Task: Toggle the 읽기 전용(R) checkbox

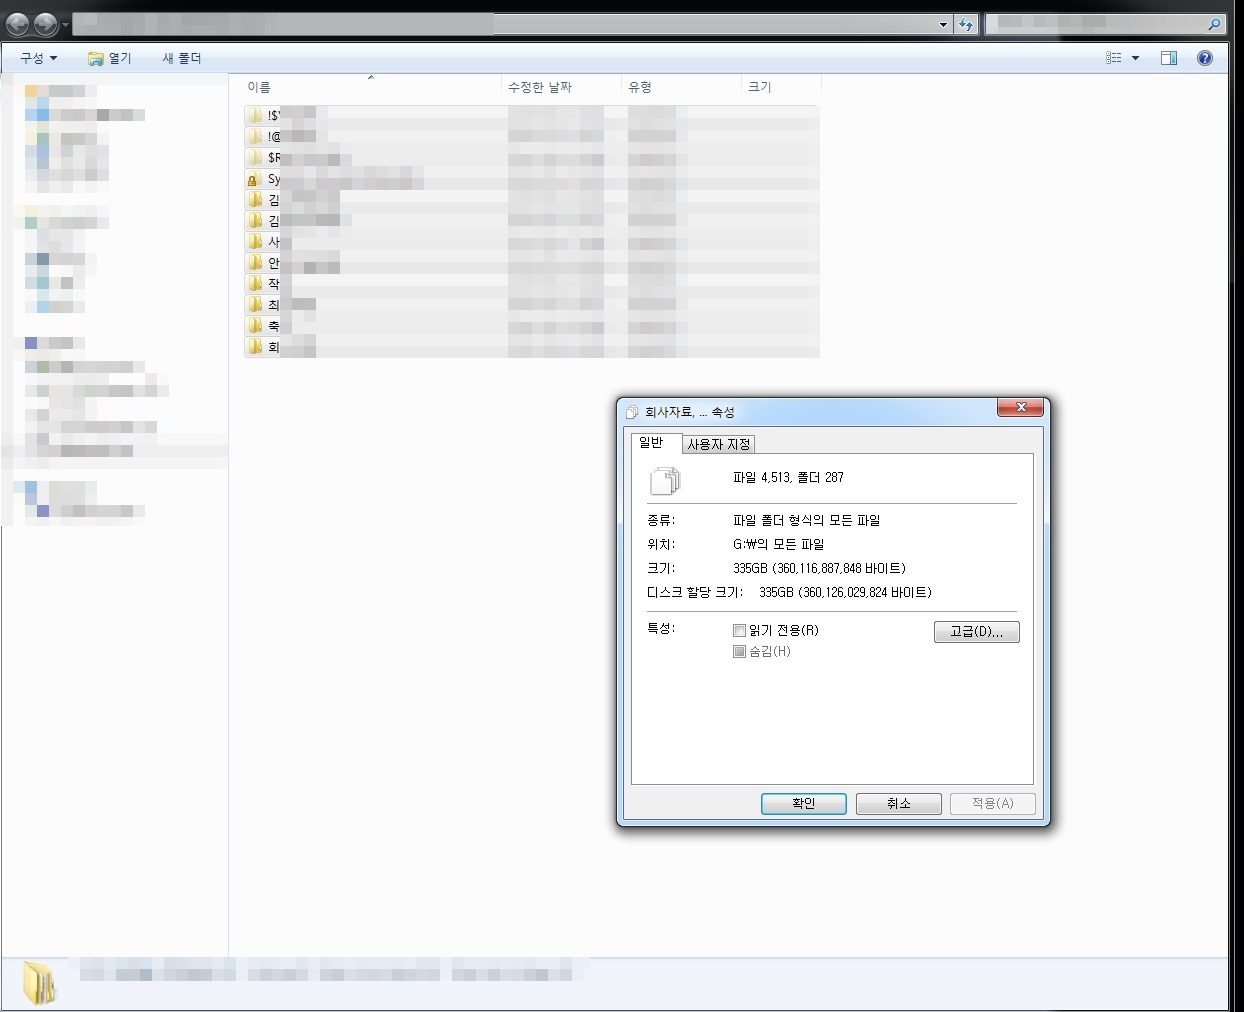Action: [x=739, y=630]
